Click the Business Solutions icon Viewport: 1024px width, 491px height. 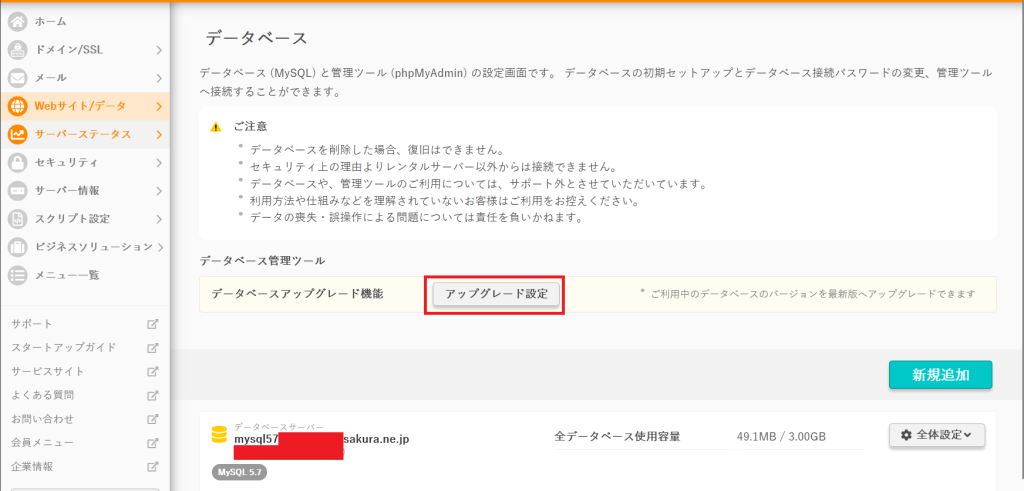coord(17,246)
